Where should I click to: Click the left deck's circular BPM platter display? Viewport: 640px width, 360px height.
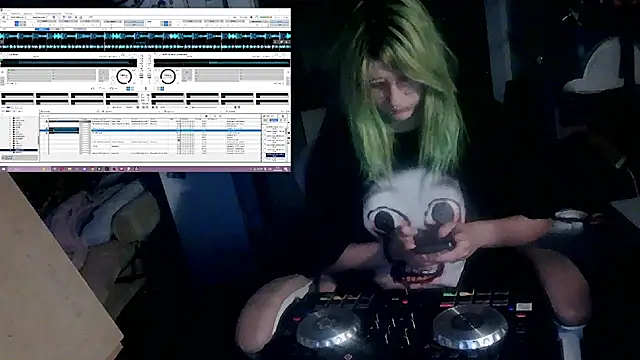tap(124, 76)
